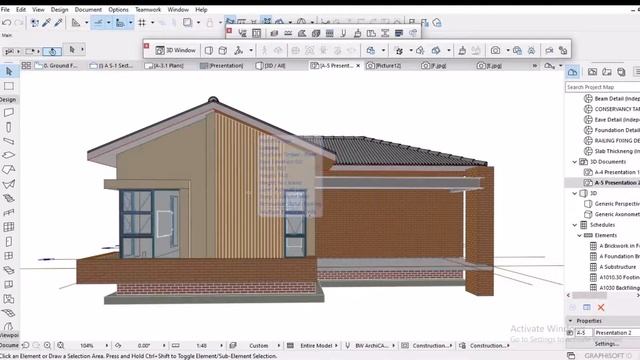This screenshot has height=360, width=640.
Task: Click the red X delete icon in Navigator
Action: [x=601, y=307]
